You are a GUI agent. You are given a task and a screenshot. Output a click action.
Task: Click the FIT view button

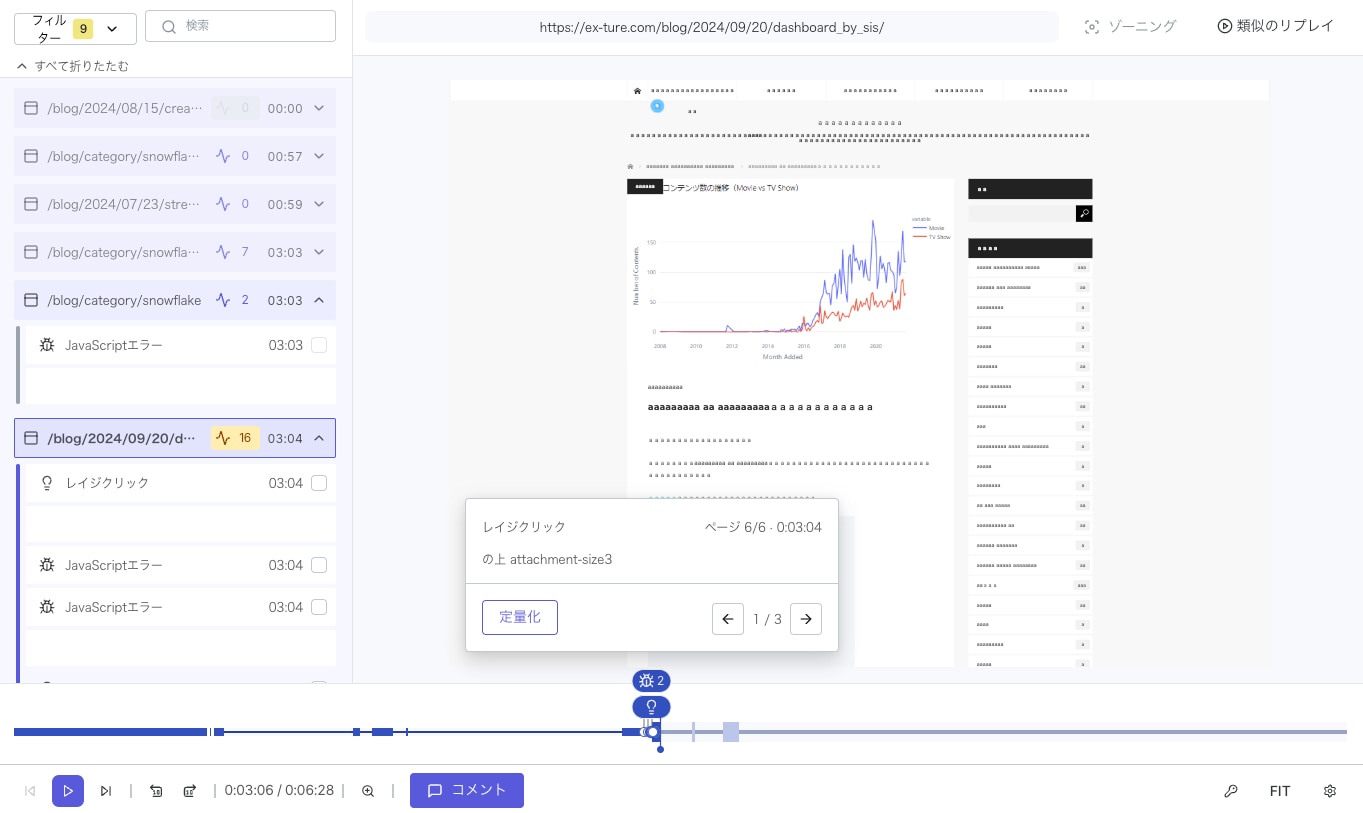(x=1280, y=791)
